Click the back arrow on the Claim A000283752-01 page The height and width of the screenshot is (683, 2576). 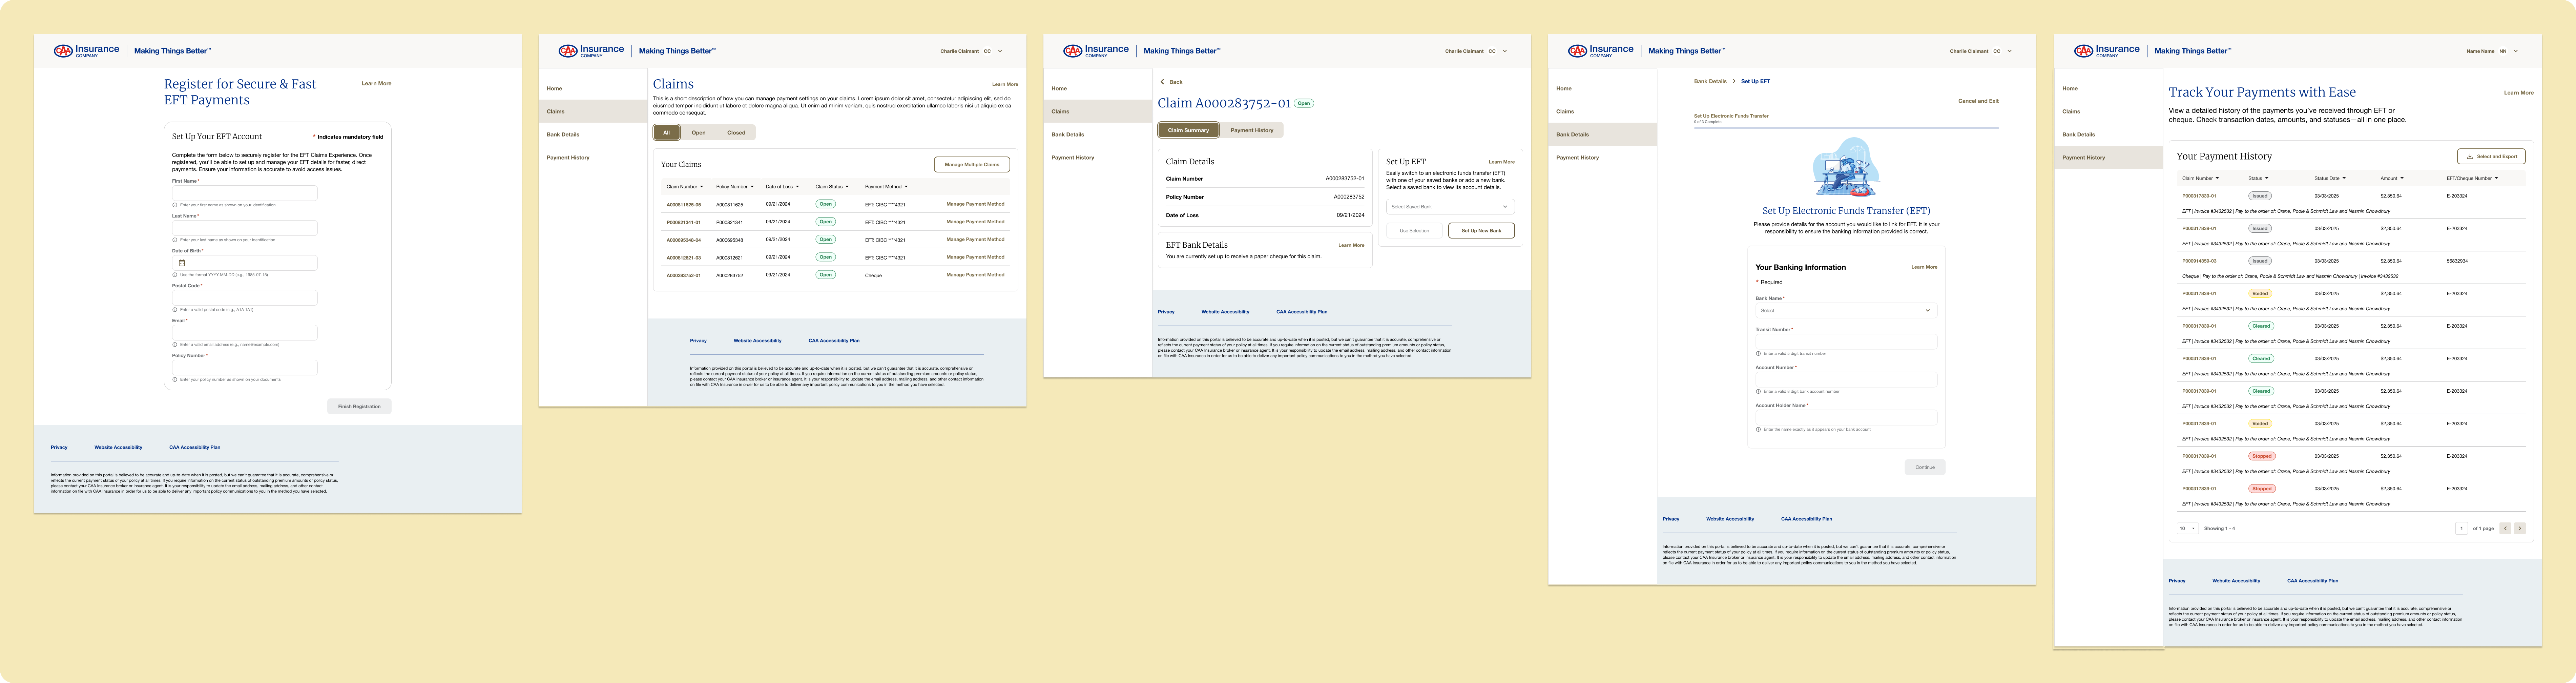click(x=1162, y=82)
